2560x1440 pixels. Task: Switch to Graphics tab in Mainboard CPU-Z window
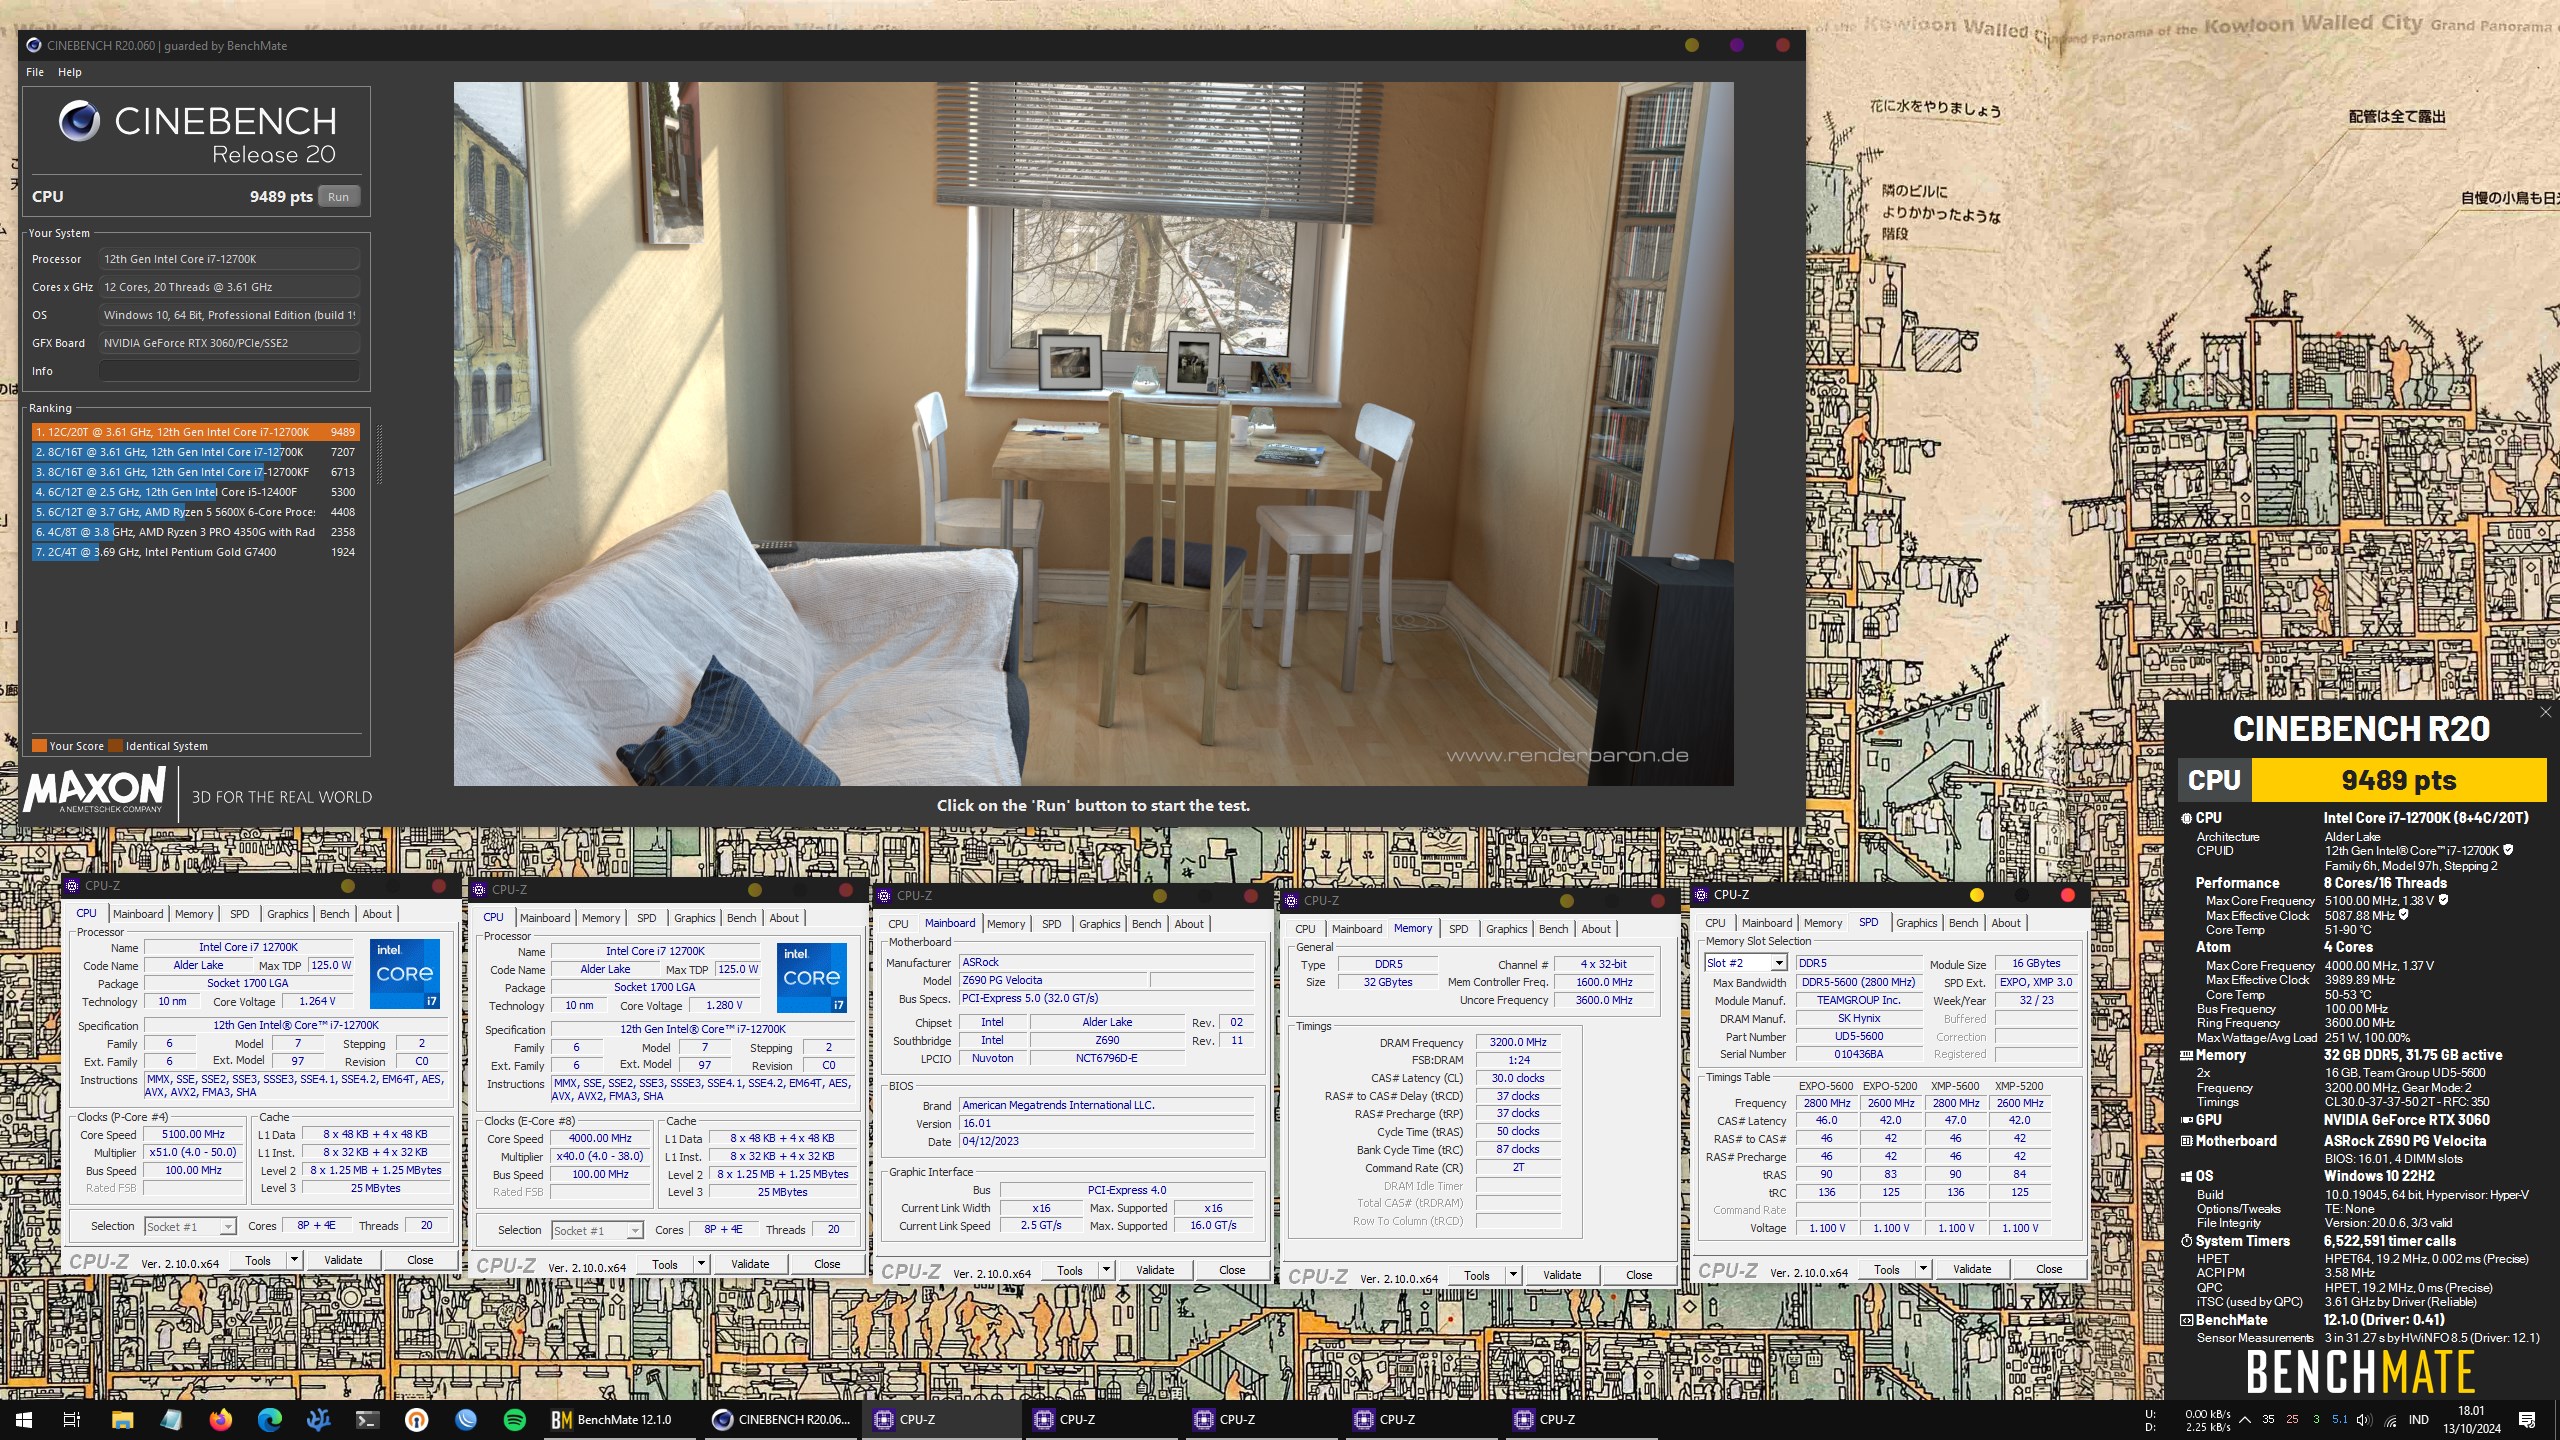coord(1099,924)
